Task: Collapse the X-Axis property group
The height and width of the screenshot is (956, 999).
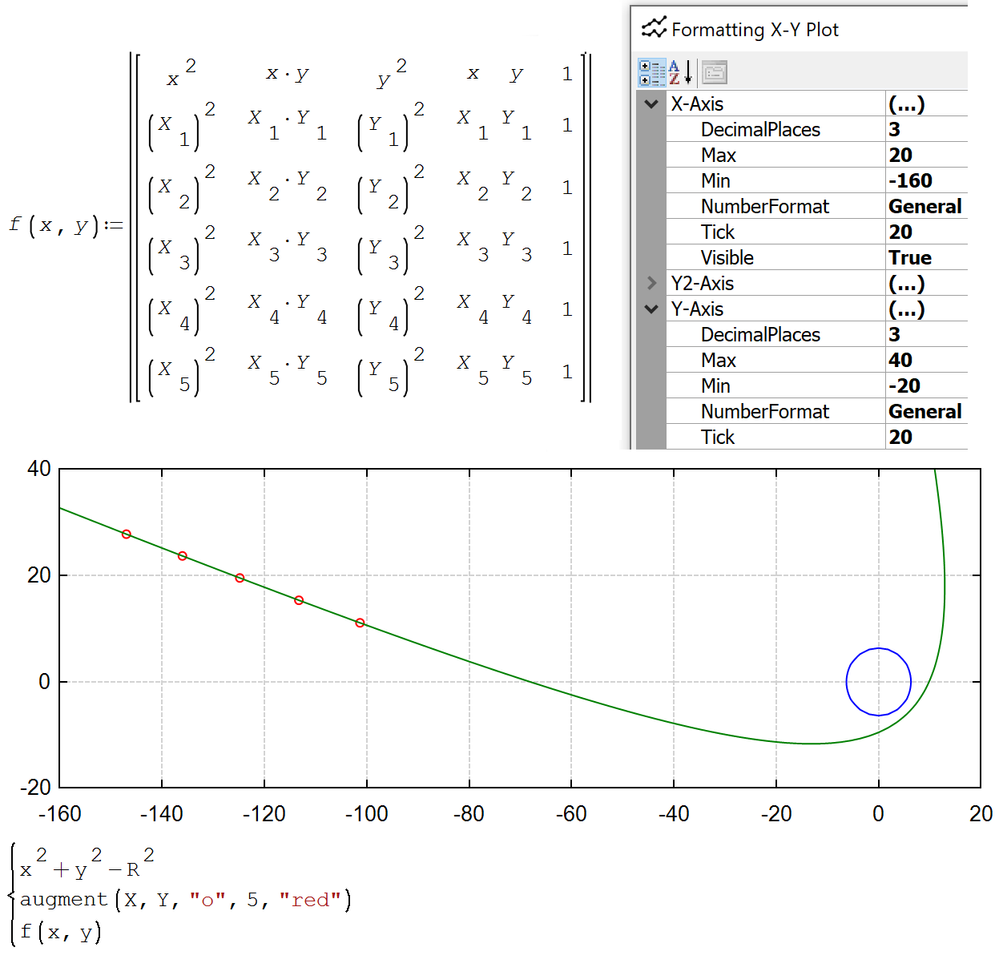Action: click(x=651, y=104)
